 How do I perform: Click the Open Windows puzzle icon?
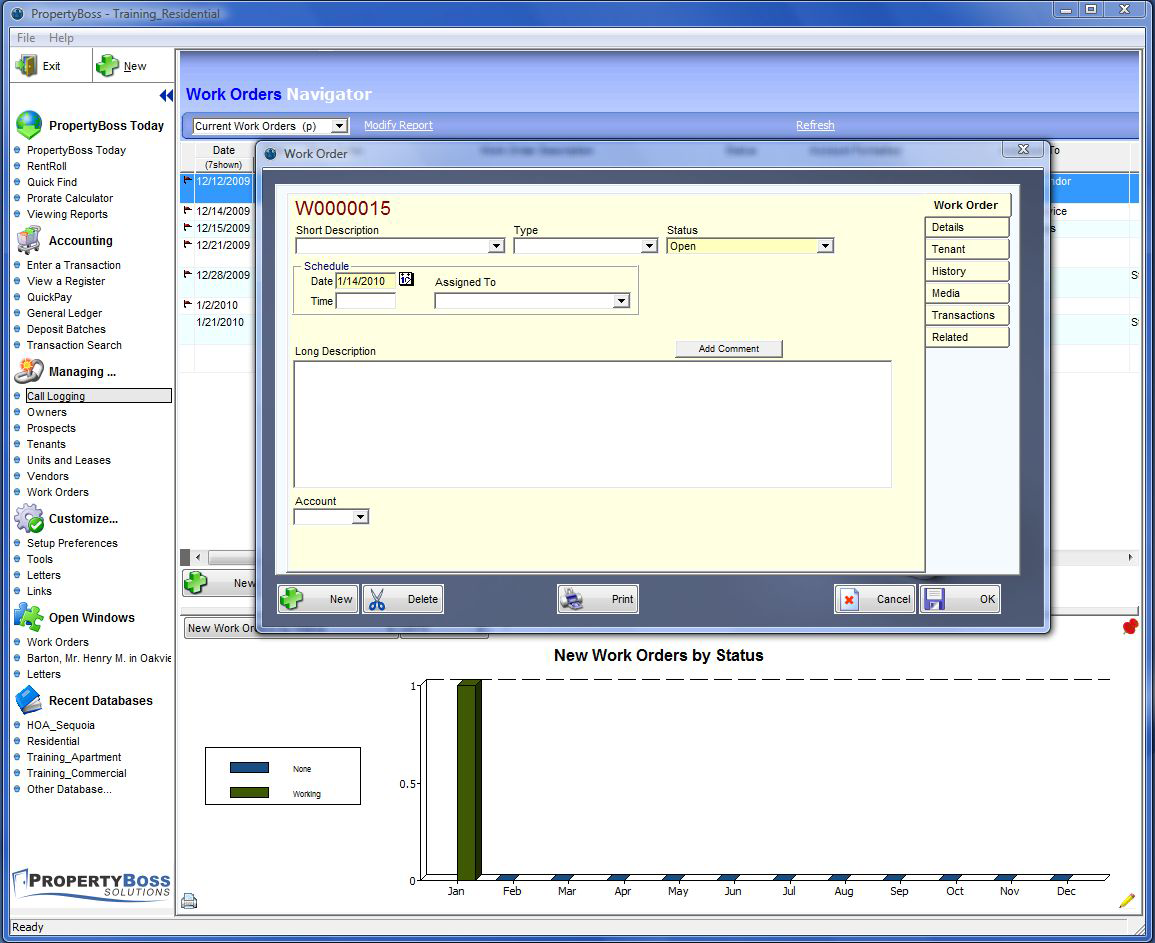[x=29, y=617]
